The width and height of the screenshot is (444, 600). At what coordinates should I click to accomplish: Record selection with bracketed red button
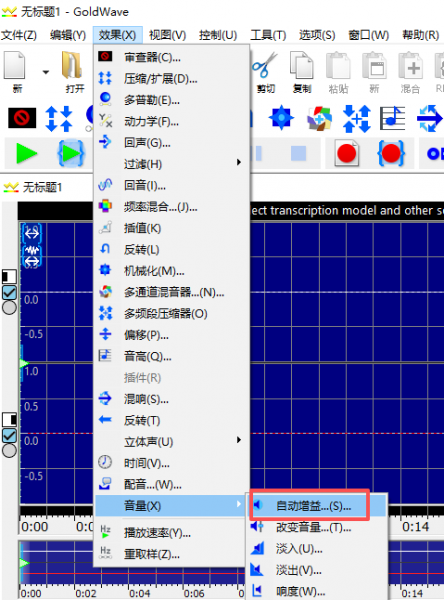[391, 153]
